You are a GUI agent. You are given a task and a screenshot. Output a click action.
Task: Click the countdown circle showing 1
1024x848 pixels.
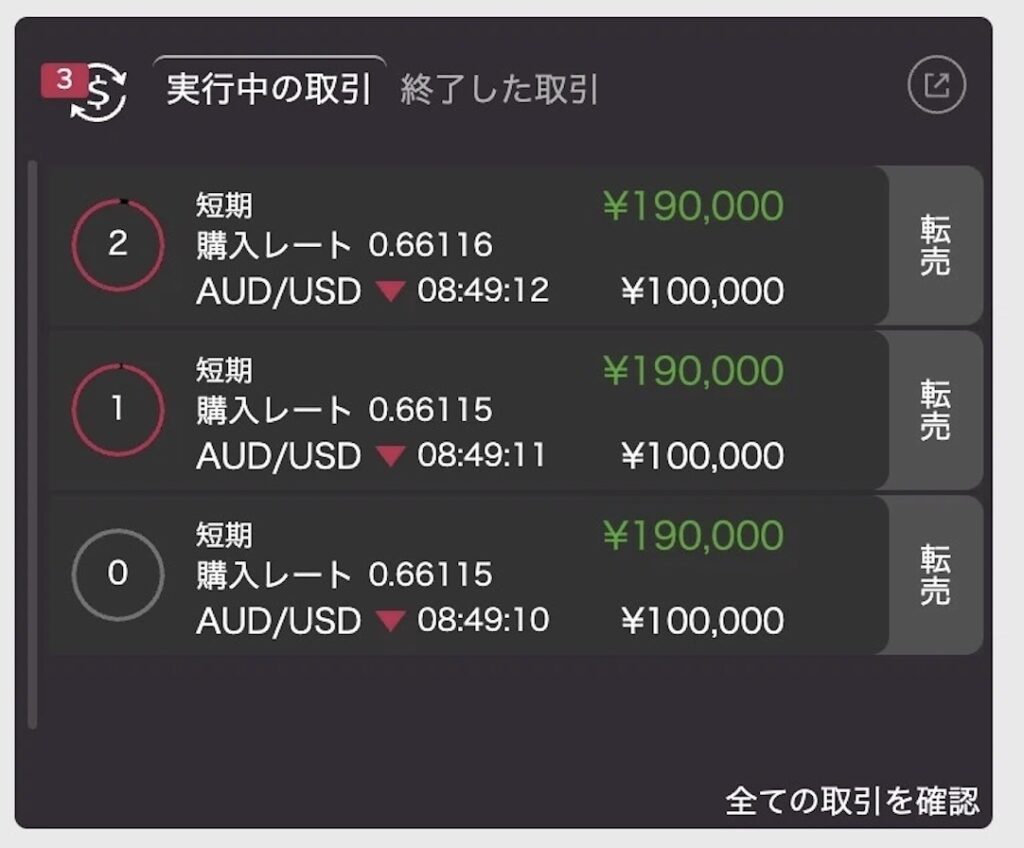[118, 410]
